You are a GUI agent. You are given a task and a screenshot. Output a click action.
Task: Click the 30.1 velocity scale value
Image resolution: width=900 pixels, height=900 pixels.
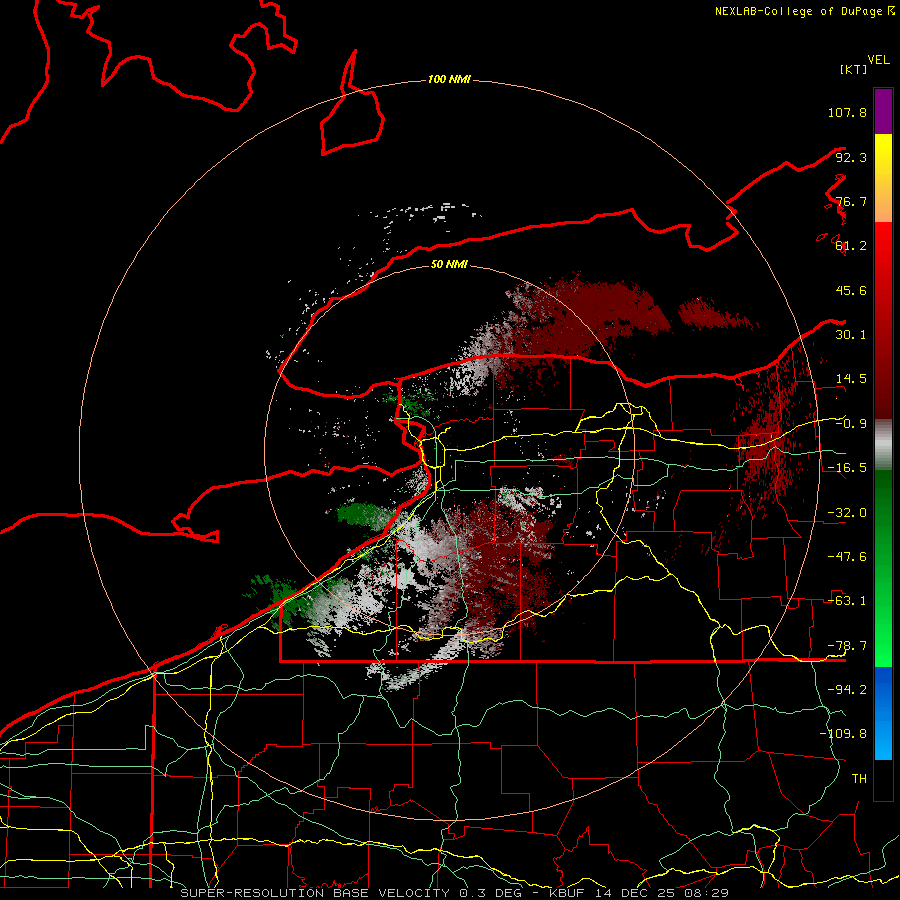[851, 335]
